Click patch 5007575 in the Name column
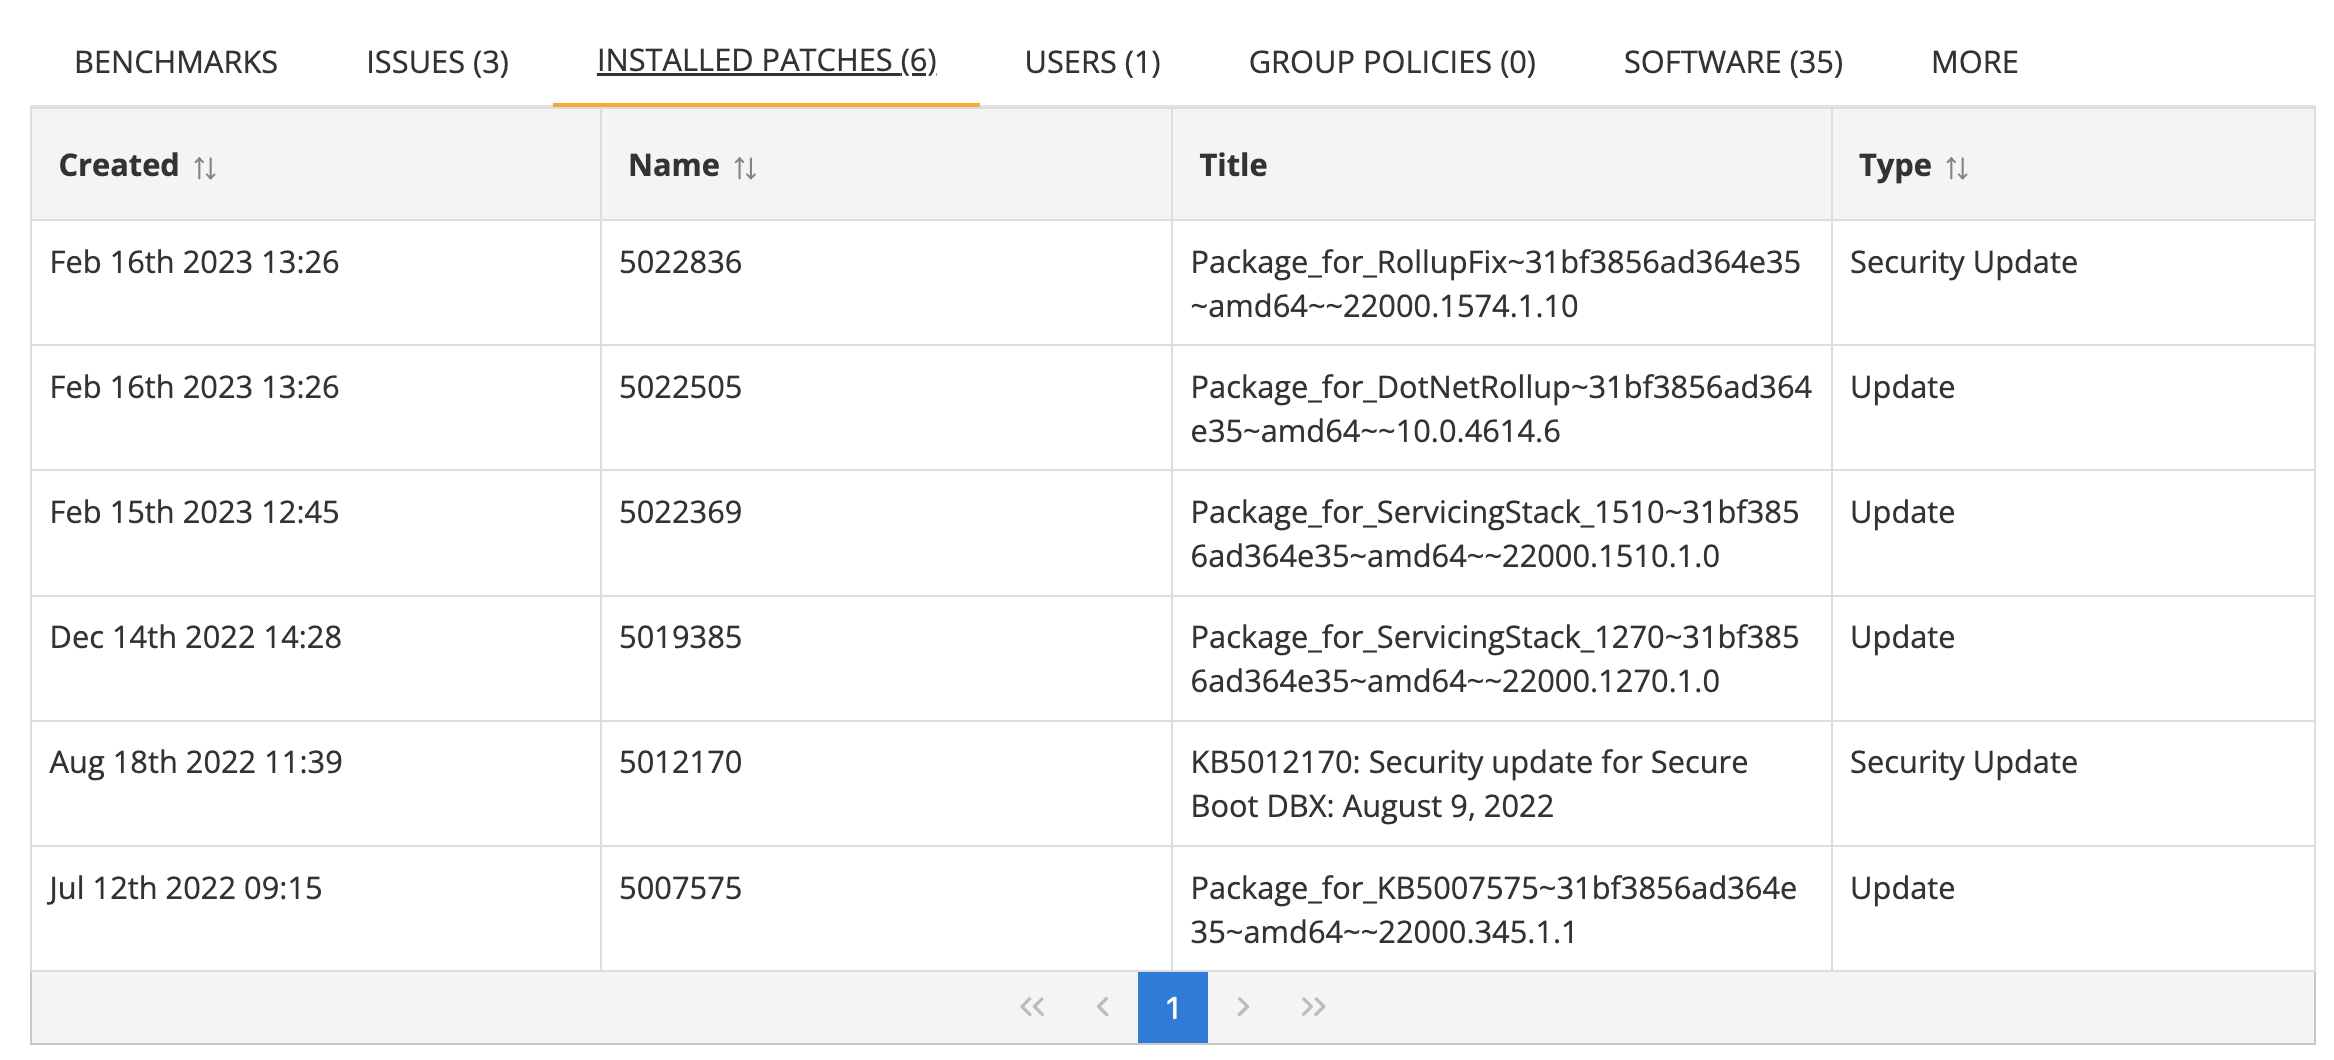The height and width of the screenshot is (1060, 2334). (680, 888)
